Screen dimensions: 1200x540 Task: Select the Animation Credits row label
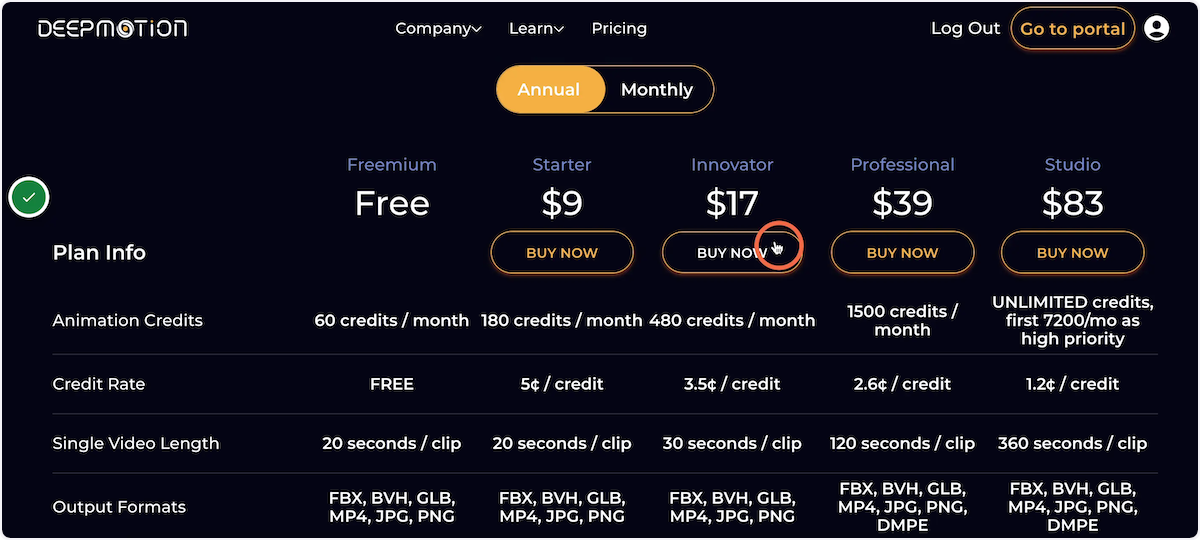pos(127,321)
